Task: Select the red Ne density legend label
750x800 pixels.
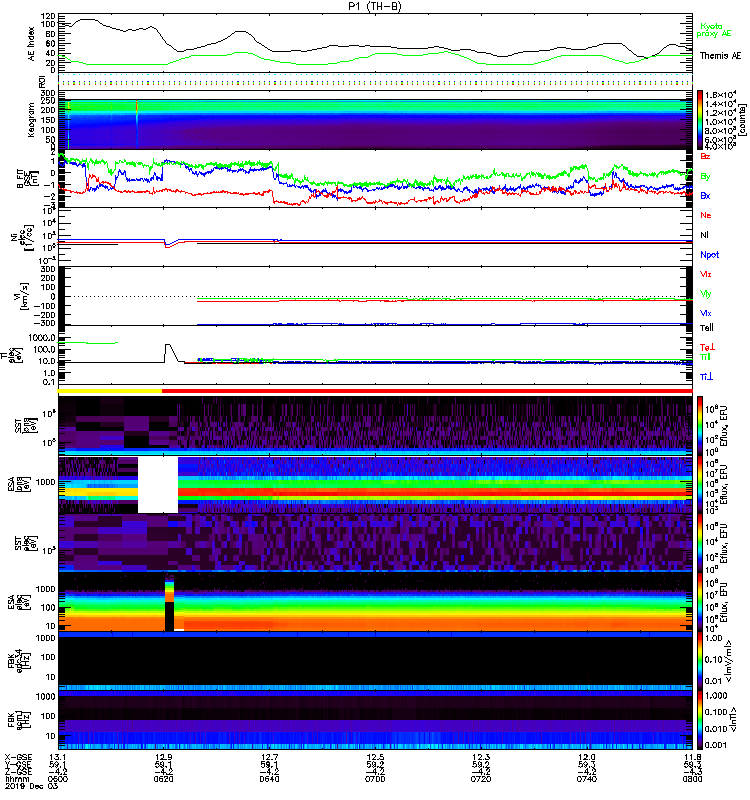Action: pyautogui.click(x=706, y=215)
